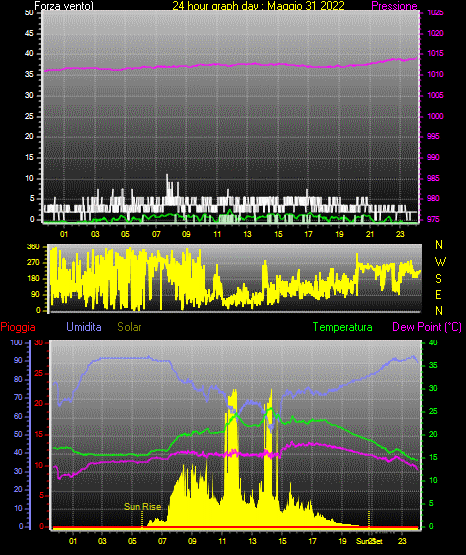Screen dimensions: 466x555
Task: Click the '1020' pressure axis value
Action: point(435,33)
